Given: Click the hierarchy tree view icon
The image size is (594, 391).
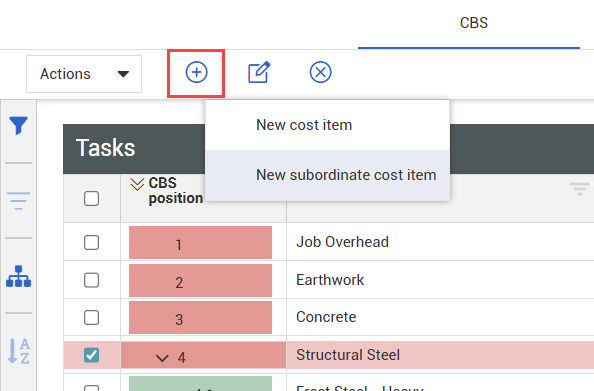Looking at the screenshot, I should coord(19,276).
